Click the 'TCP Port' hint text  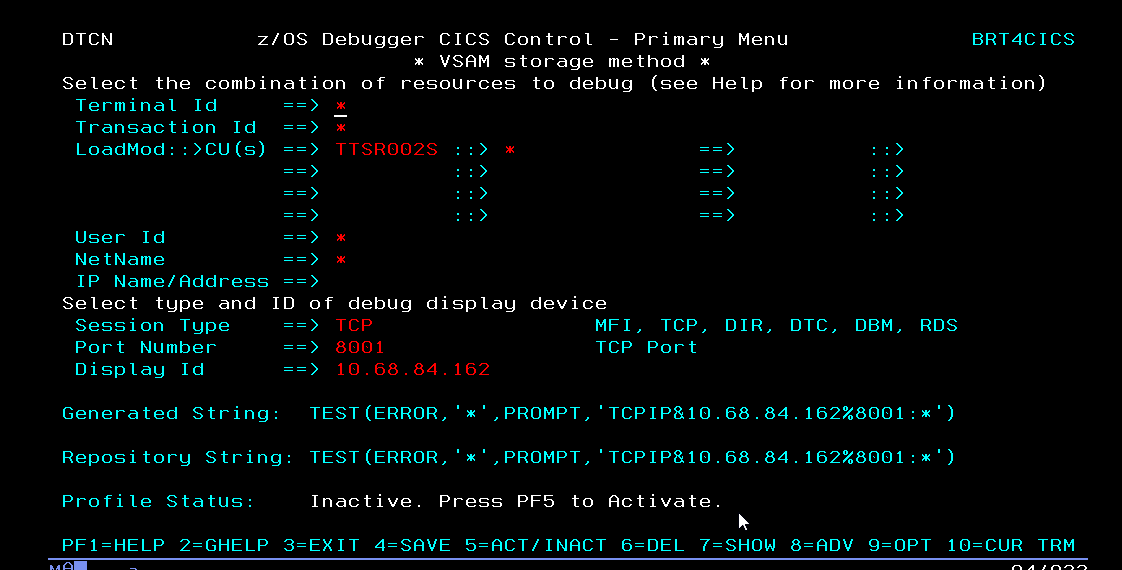(x=646, y=348)
